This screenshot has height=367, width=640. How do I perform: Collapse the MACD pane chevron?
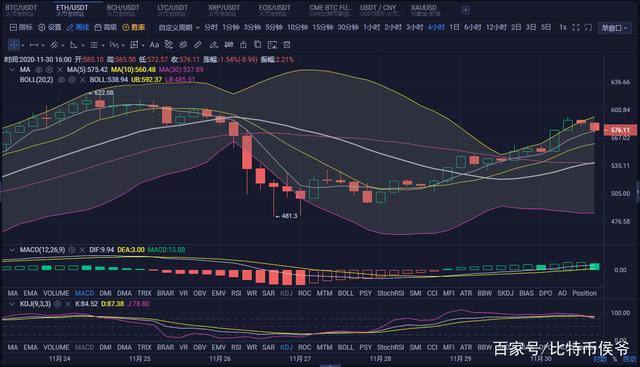pos(12,249)
